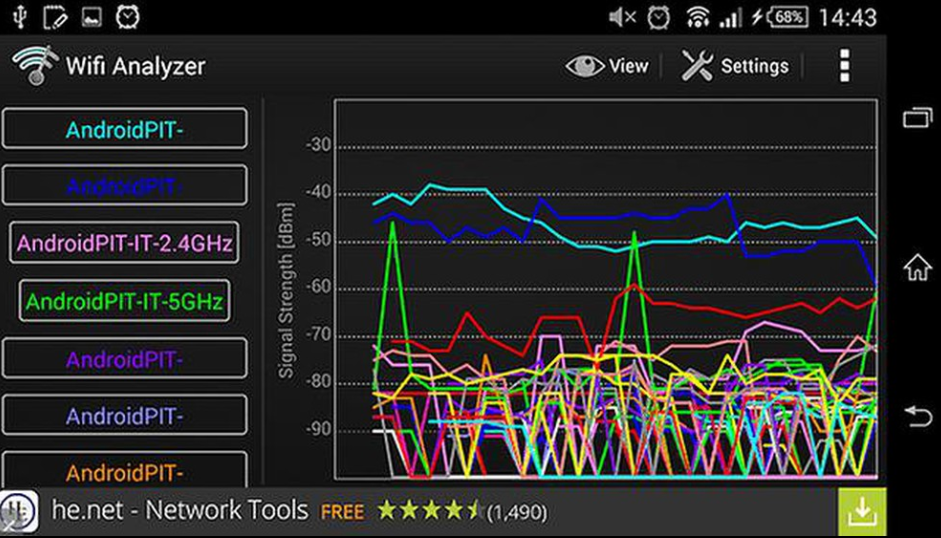941x538 pixels.
Task: Tap the note-edit notification icon
Action: pos(55,17)
